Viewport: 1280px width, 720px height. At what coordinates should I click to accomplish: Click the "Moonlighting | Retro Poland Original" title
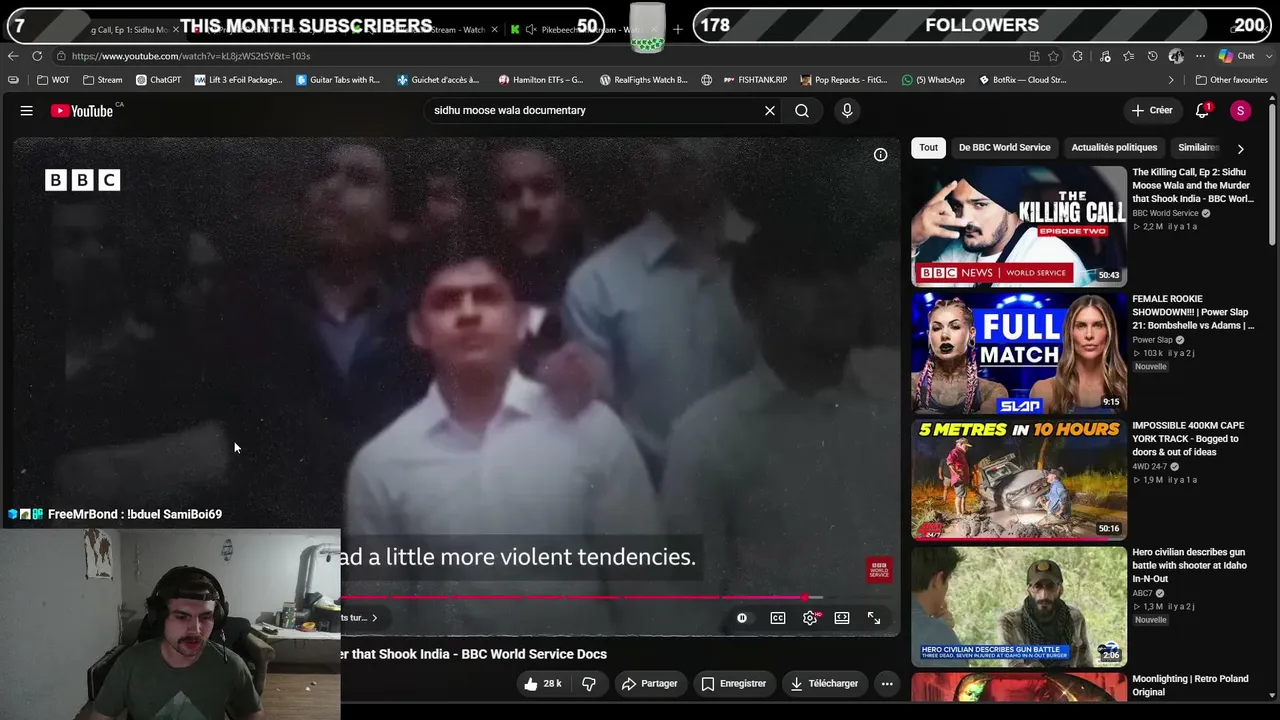[x=1190, y=686]
